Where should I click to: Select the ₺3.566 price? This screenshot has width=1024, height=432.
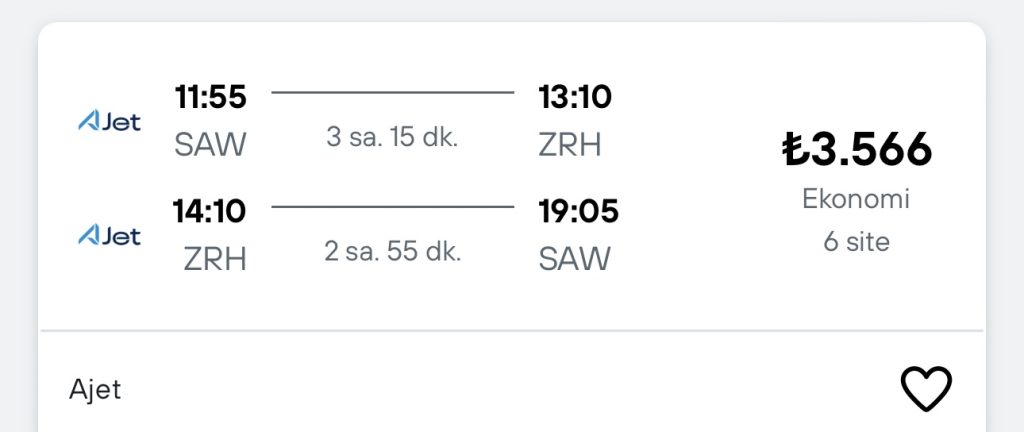pyautogui.click(x=856, y=150)
